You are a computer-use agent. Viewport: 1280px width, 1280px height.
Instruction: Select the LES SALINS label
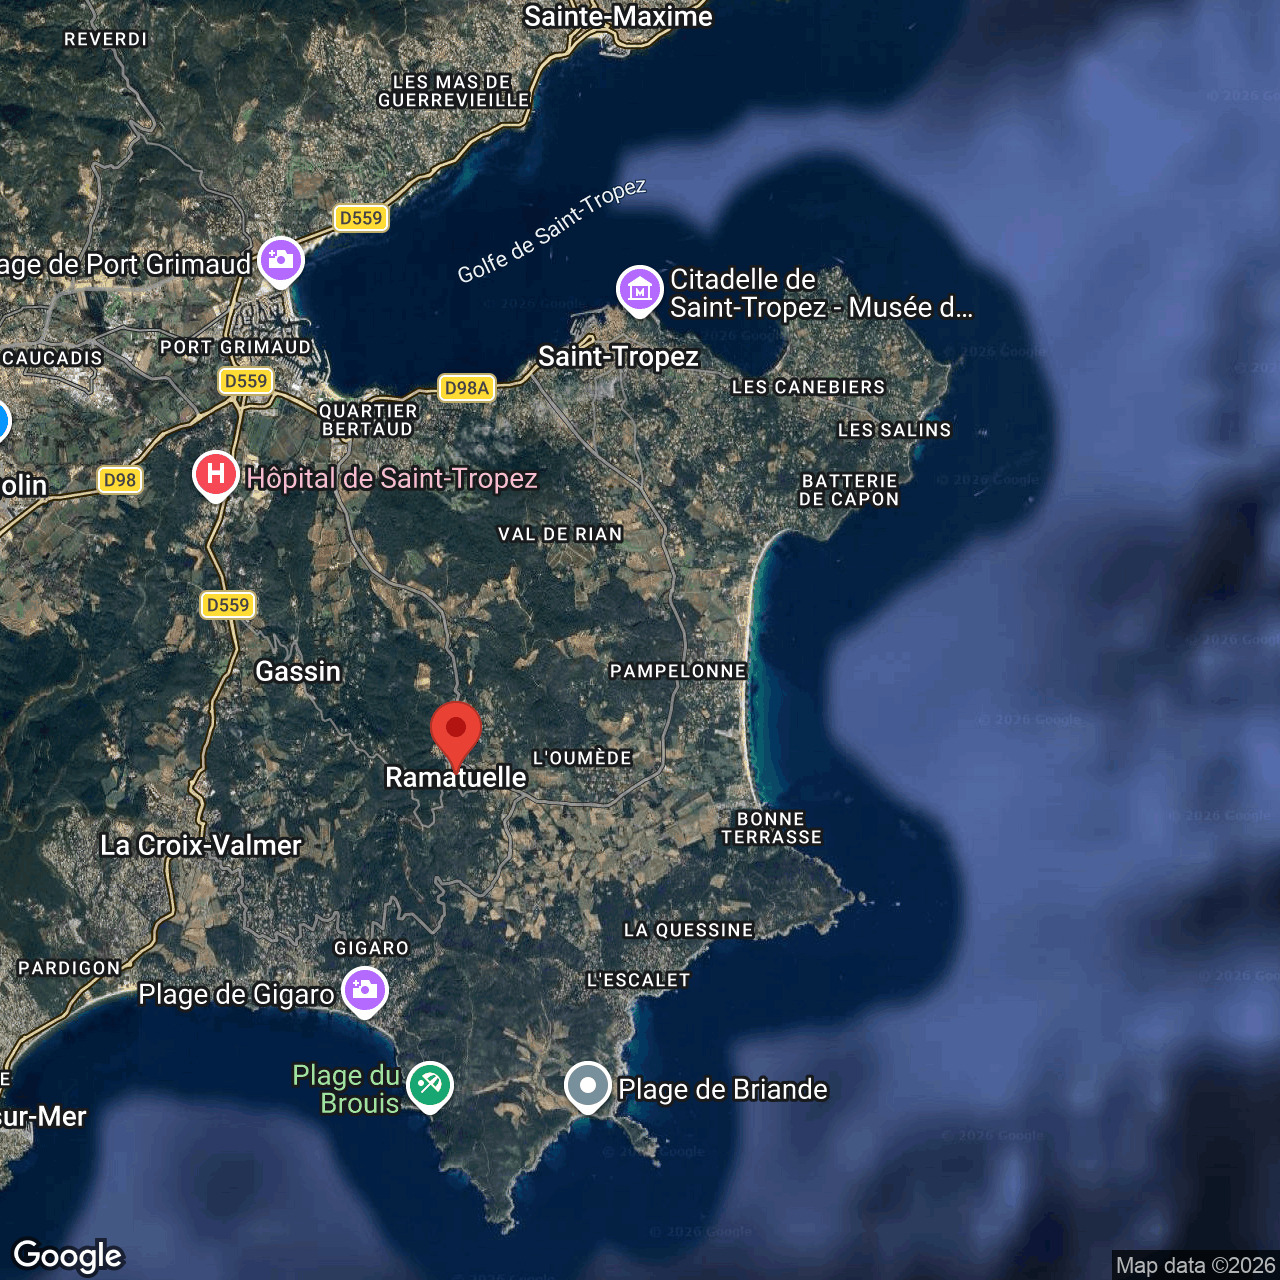894,430
